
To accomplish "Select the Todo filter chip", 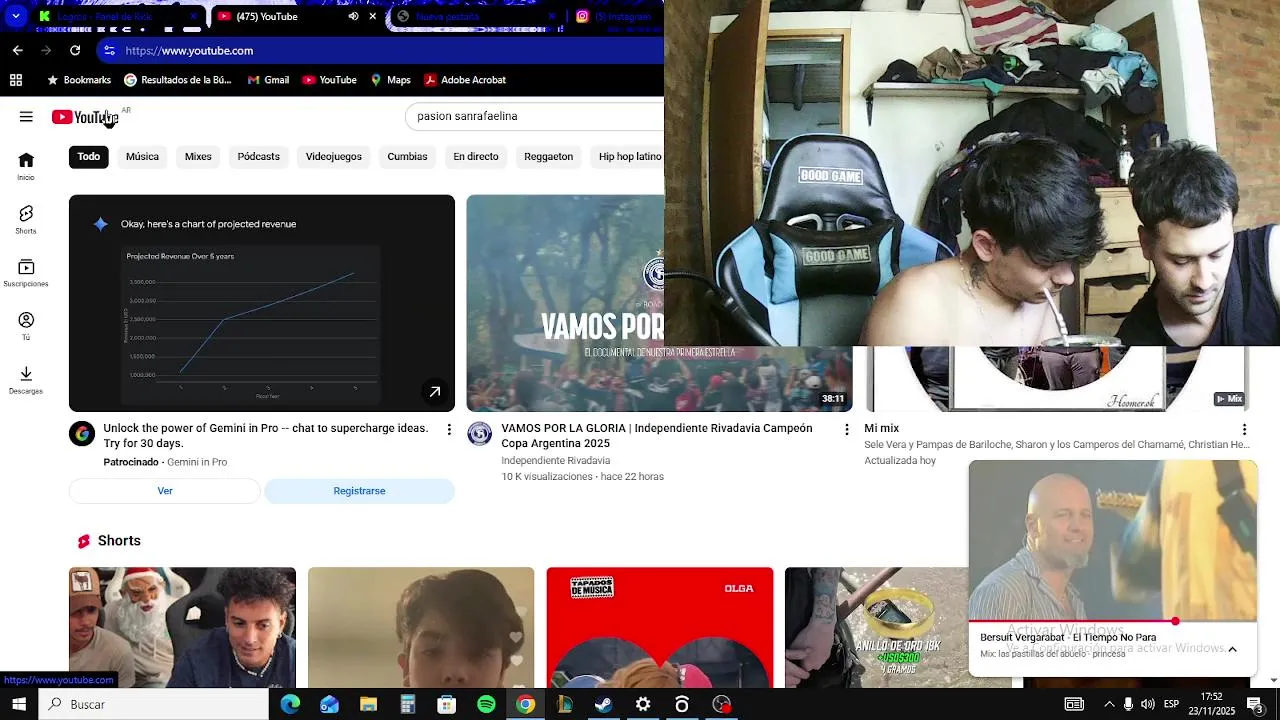I will coord(89,157).
